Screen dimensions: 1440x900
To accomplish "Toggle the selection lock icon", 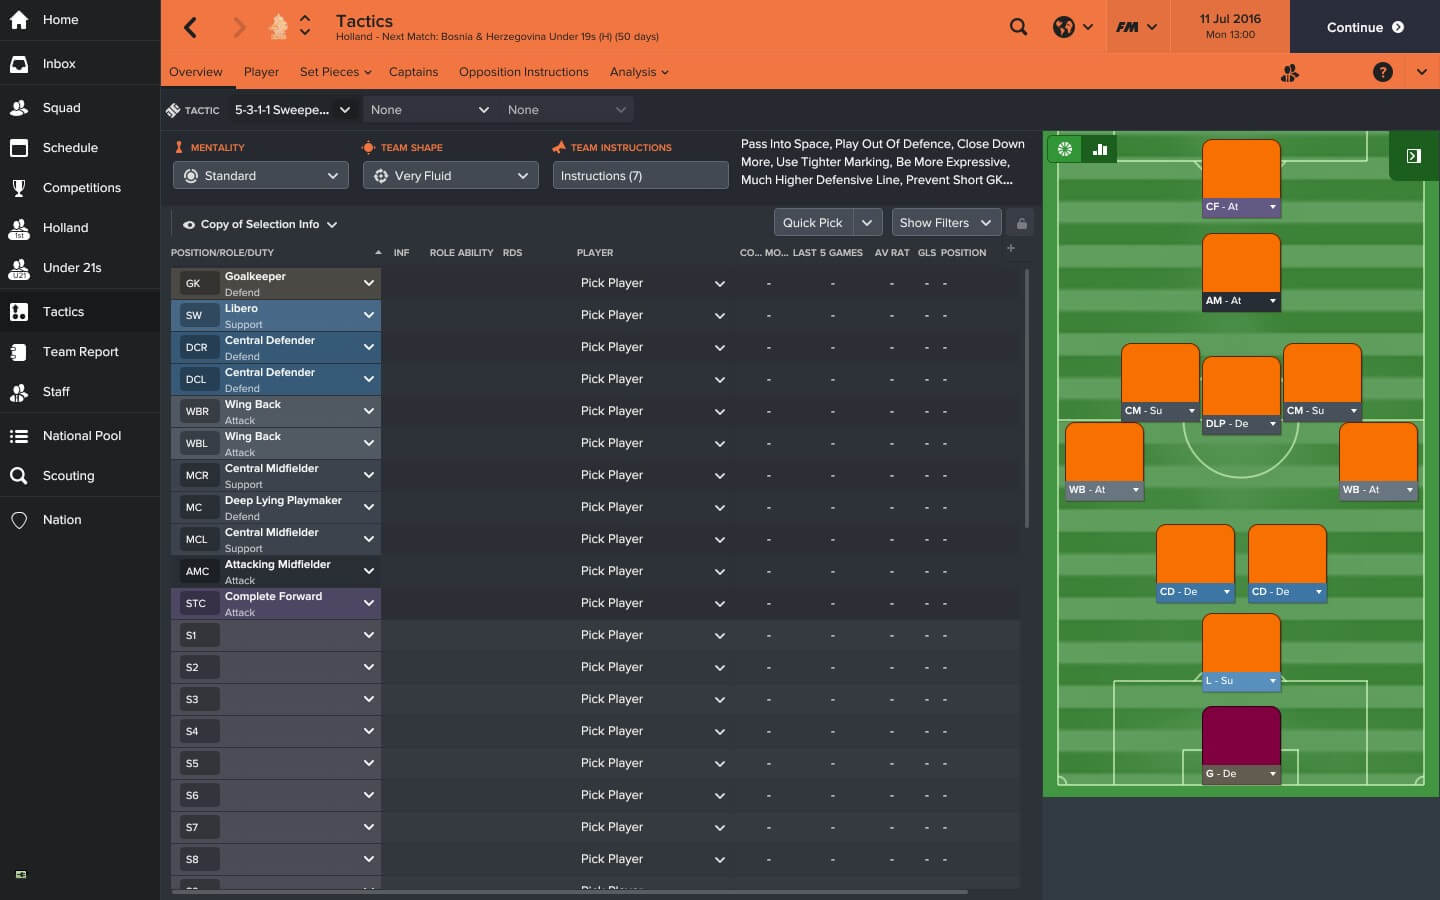I will [1021, 223].
